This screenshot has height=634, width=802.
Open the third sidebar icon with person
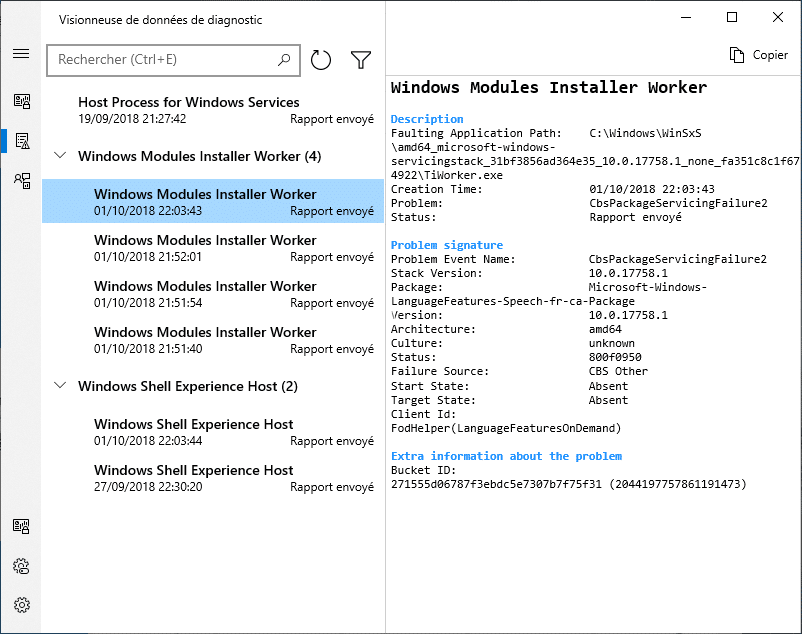point(21,180)
